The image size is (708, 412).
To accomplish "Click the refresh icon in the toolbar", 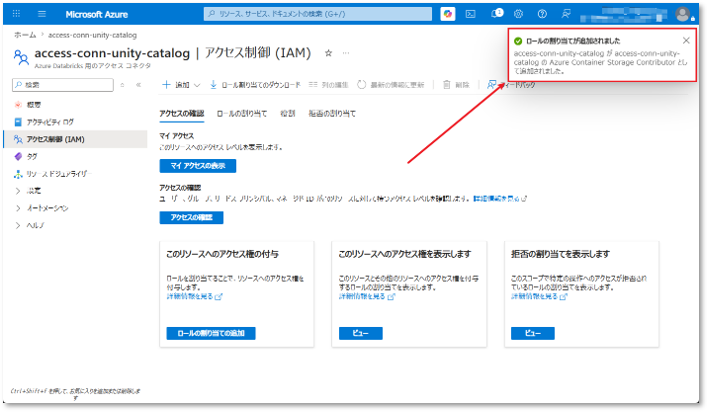I will click(x=391, y=85).
